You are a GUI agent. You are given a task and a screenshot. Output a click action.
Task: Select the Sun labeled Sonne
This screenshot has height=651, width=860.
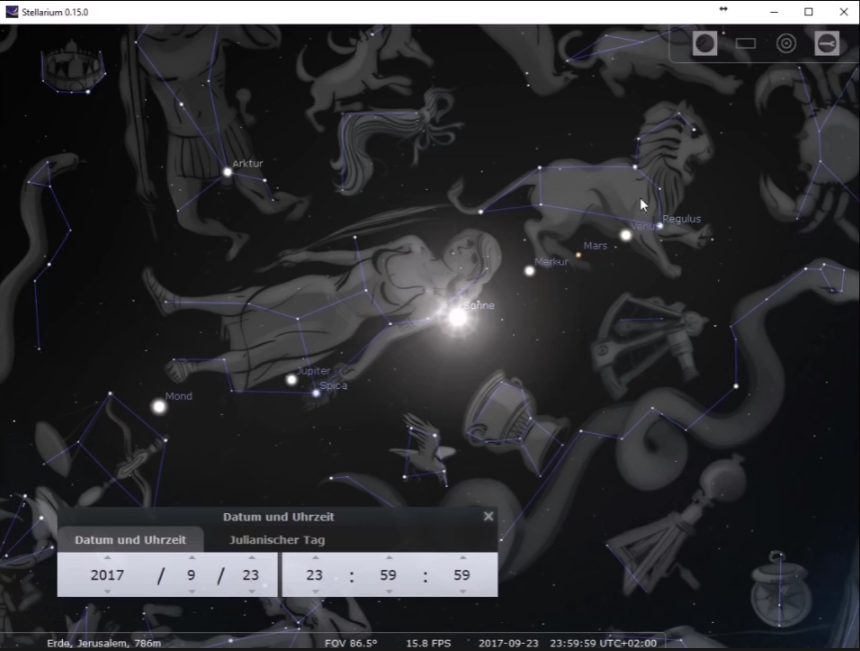pos(457,316)
